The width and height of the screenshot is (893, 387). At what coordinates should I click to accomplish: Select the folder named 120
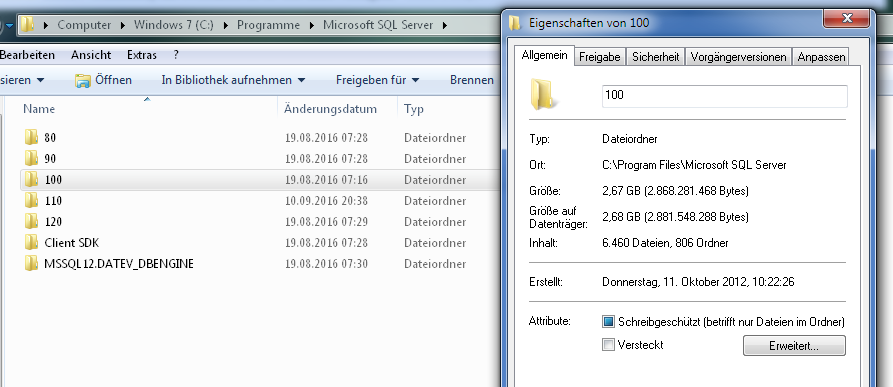click(x=53, y=221)
